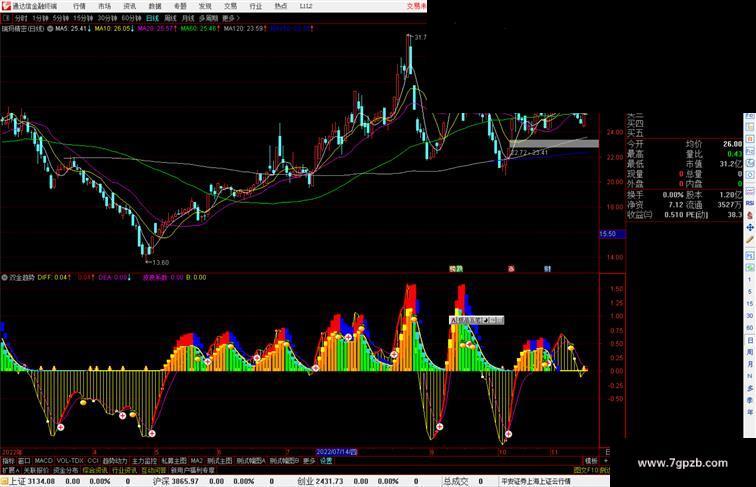Open the 关联报价 tab
The image size is (756, 487).
tap(36, 470)
